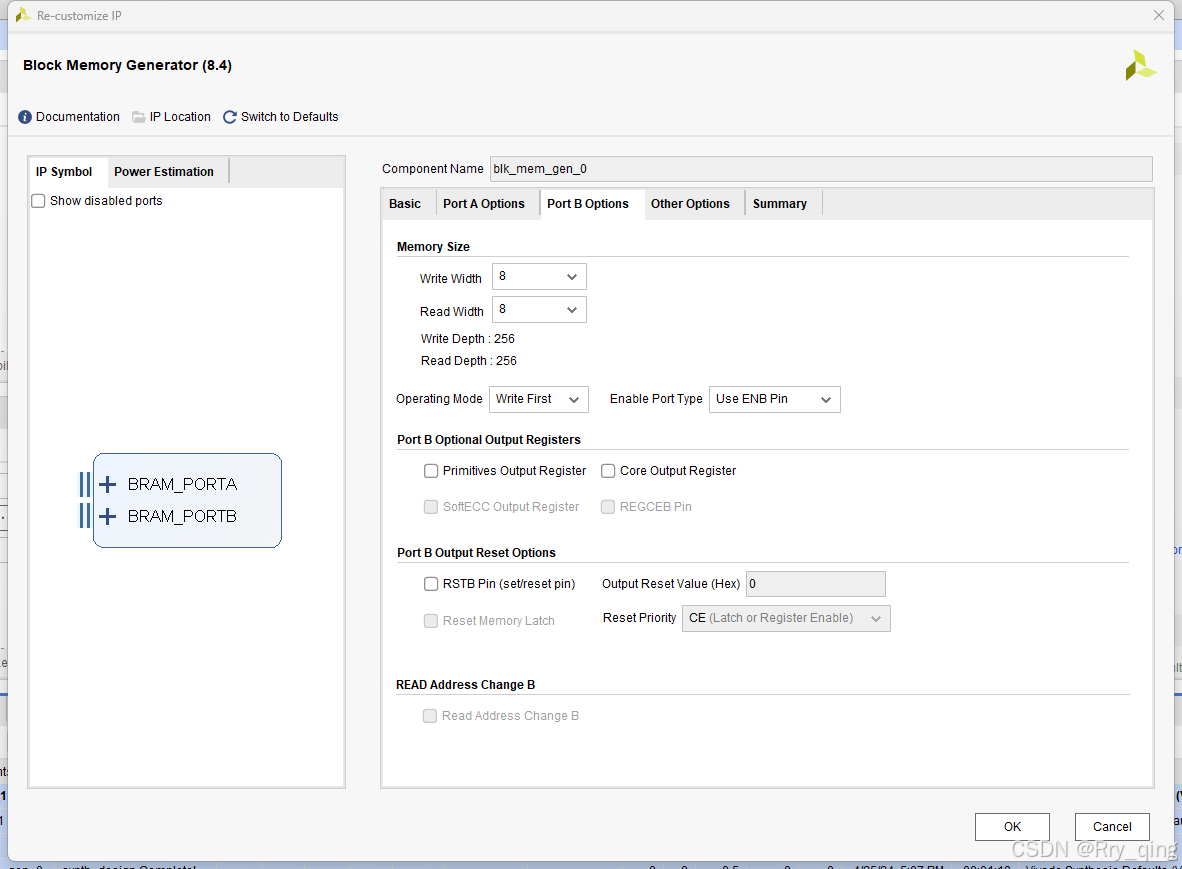The height and width of the screenshot is (869, 1182).
Task: Select the Port B Options tab
Action: [x=588, y=203]
